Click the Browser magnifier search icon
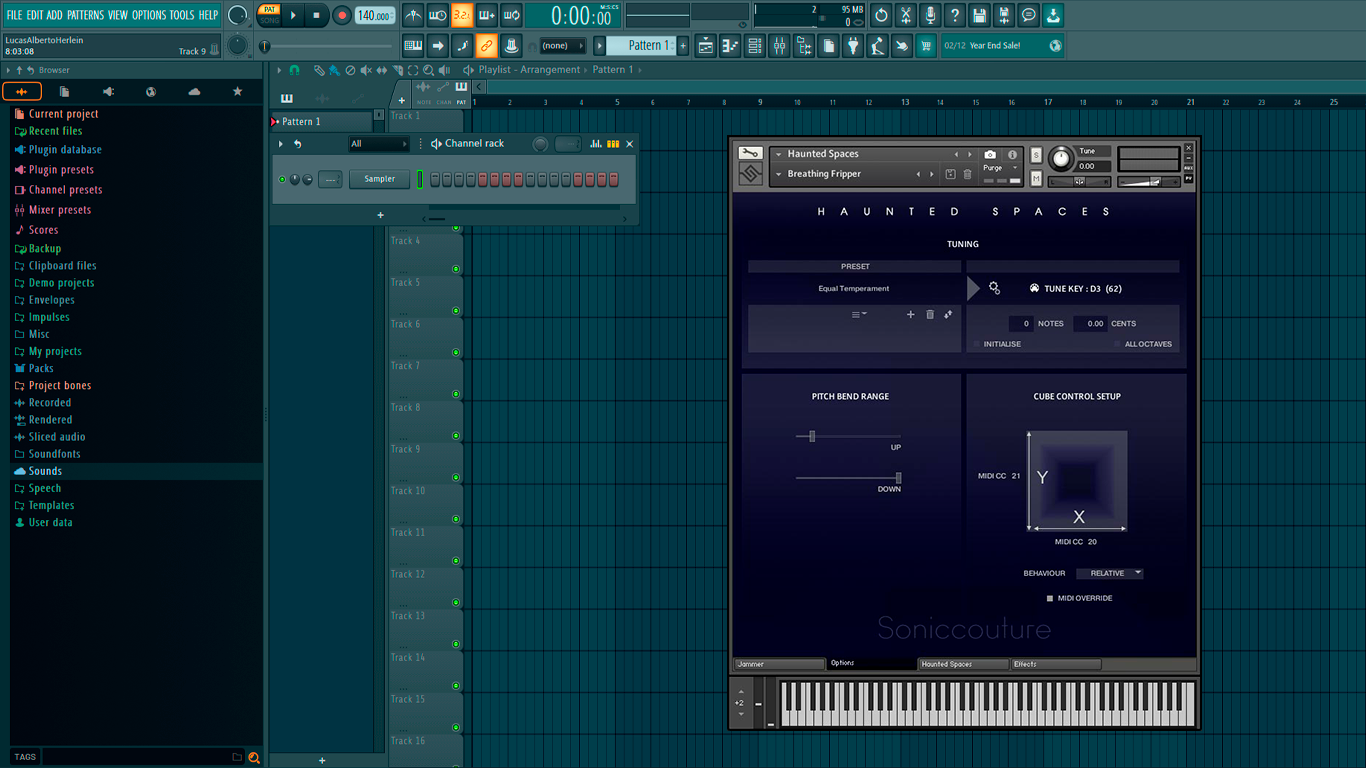Screen dimensions: 1366x768 coord(254,758)
